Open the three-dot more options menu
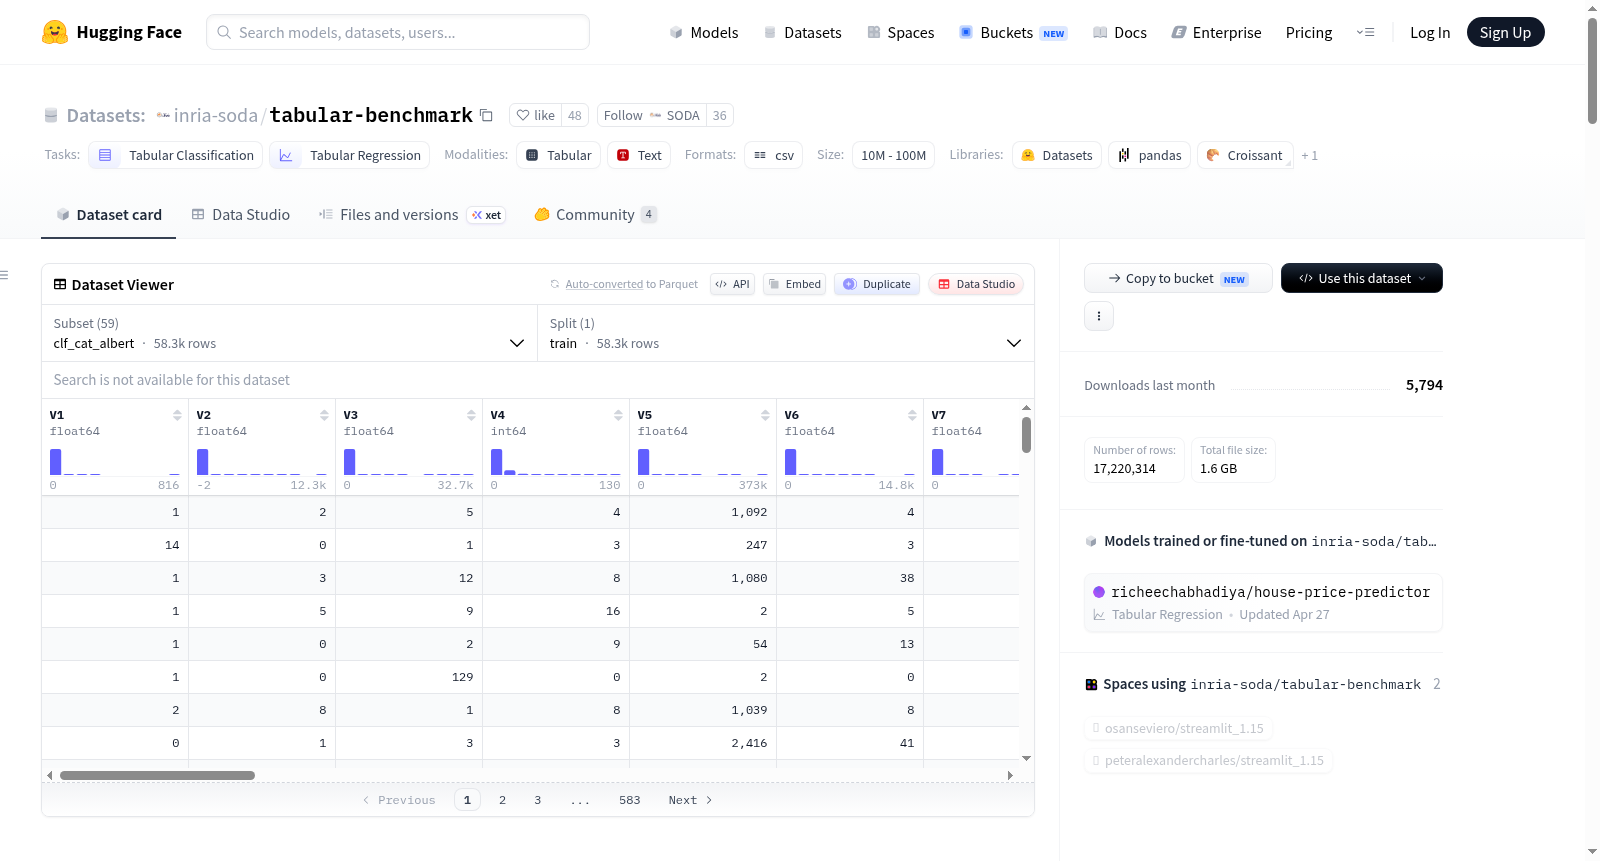The width and height of the screenshot is (1600, 861). 1099,316
